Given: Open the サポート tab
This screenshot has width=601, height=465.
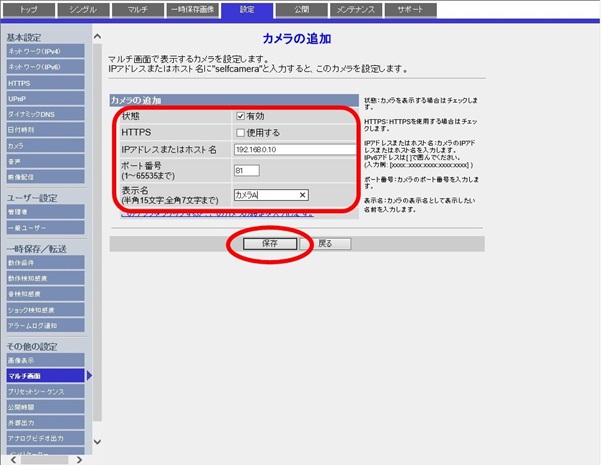Looking at the screenshot, I should 411,10.
